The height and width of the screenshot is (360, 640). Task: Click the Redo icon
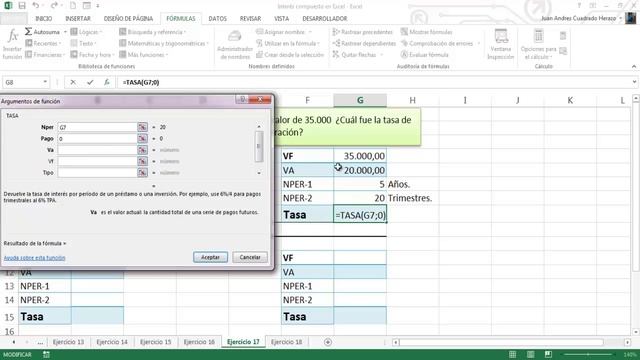(54, 6)
